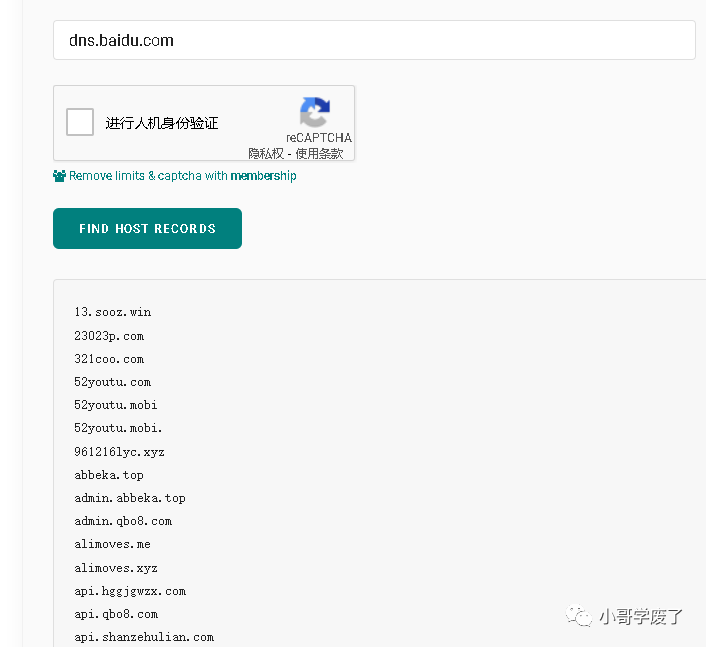The image size is (706, 647).
Task: Select the 961216lyc.xyz host record
Action: tap(119, 452)
